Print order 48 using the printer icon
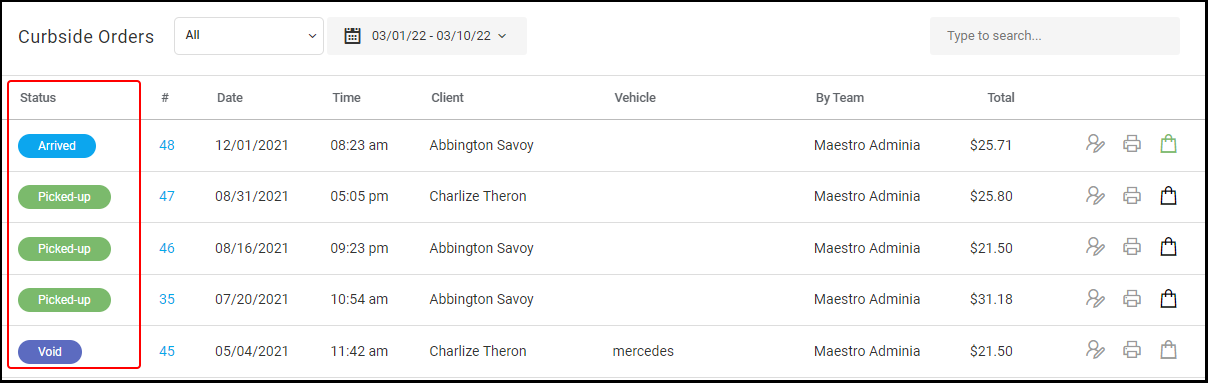Image resolution: width=1208 pixels, height=383 pixels. pyautogui.click(x=1132, y=144)
